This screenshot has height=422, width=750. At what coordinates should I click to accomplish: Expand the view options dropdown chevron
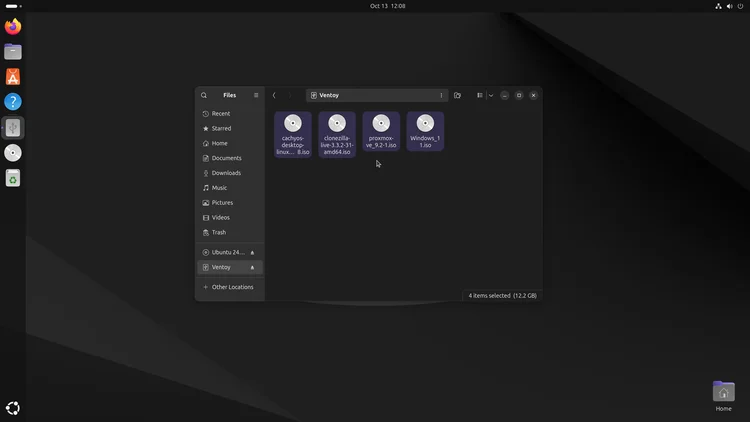click(491, 95)
